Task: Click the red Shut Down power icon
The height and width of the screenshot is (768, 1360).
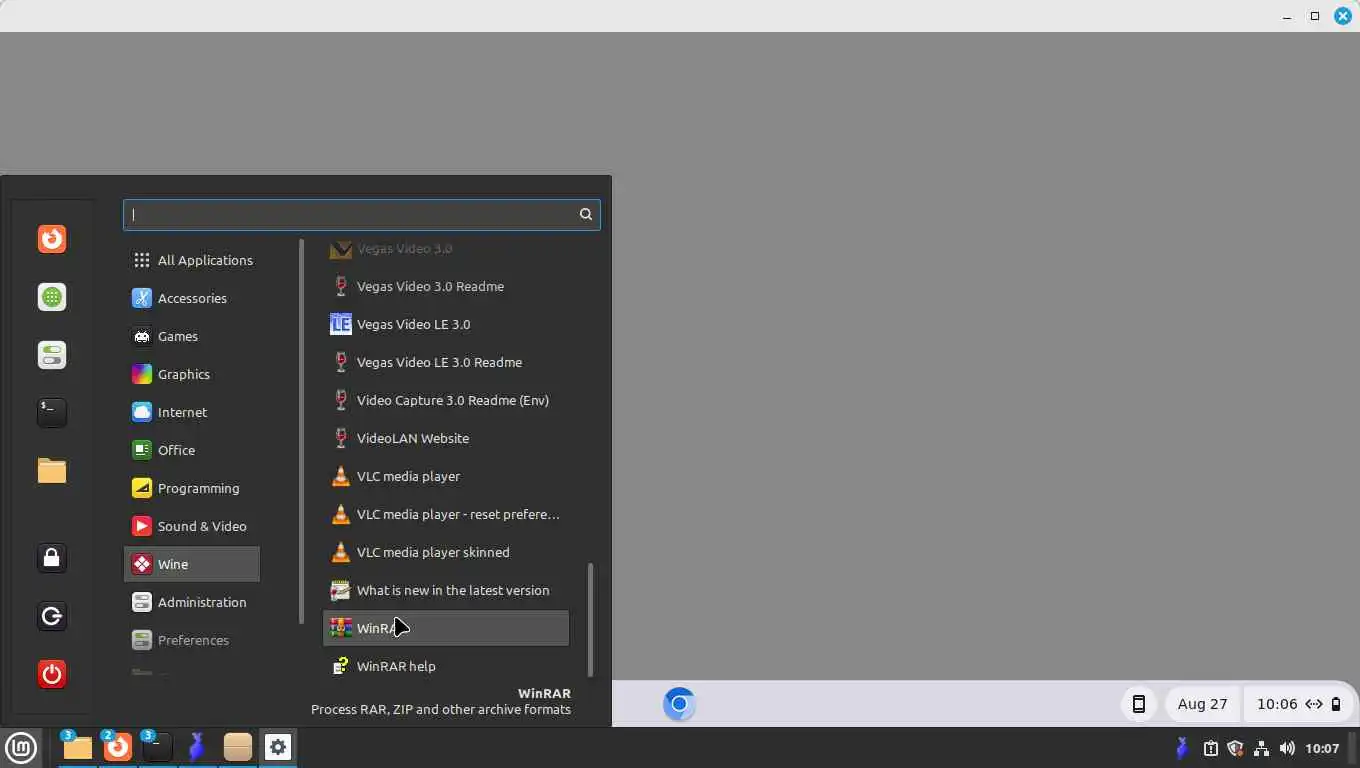Action: click(x=52, y=674)
